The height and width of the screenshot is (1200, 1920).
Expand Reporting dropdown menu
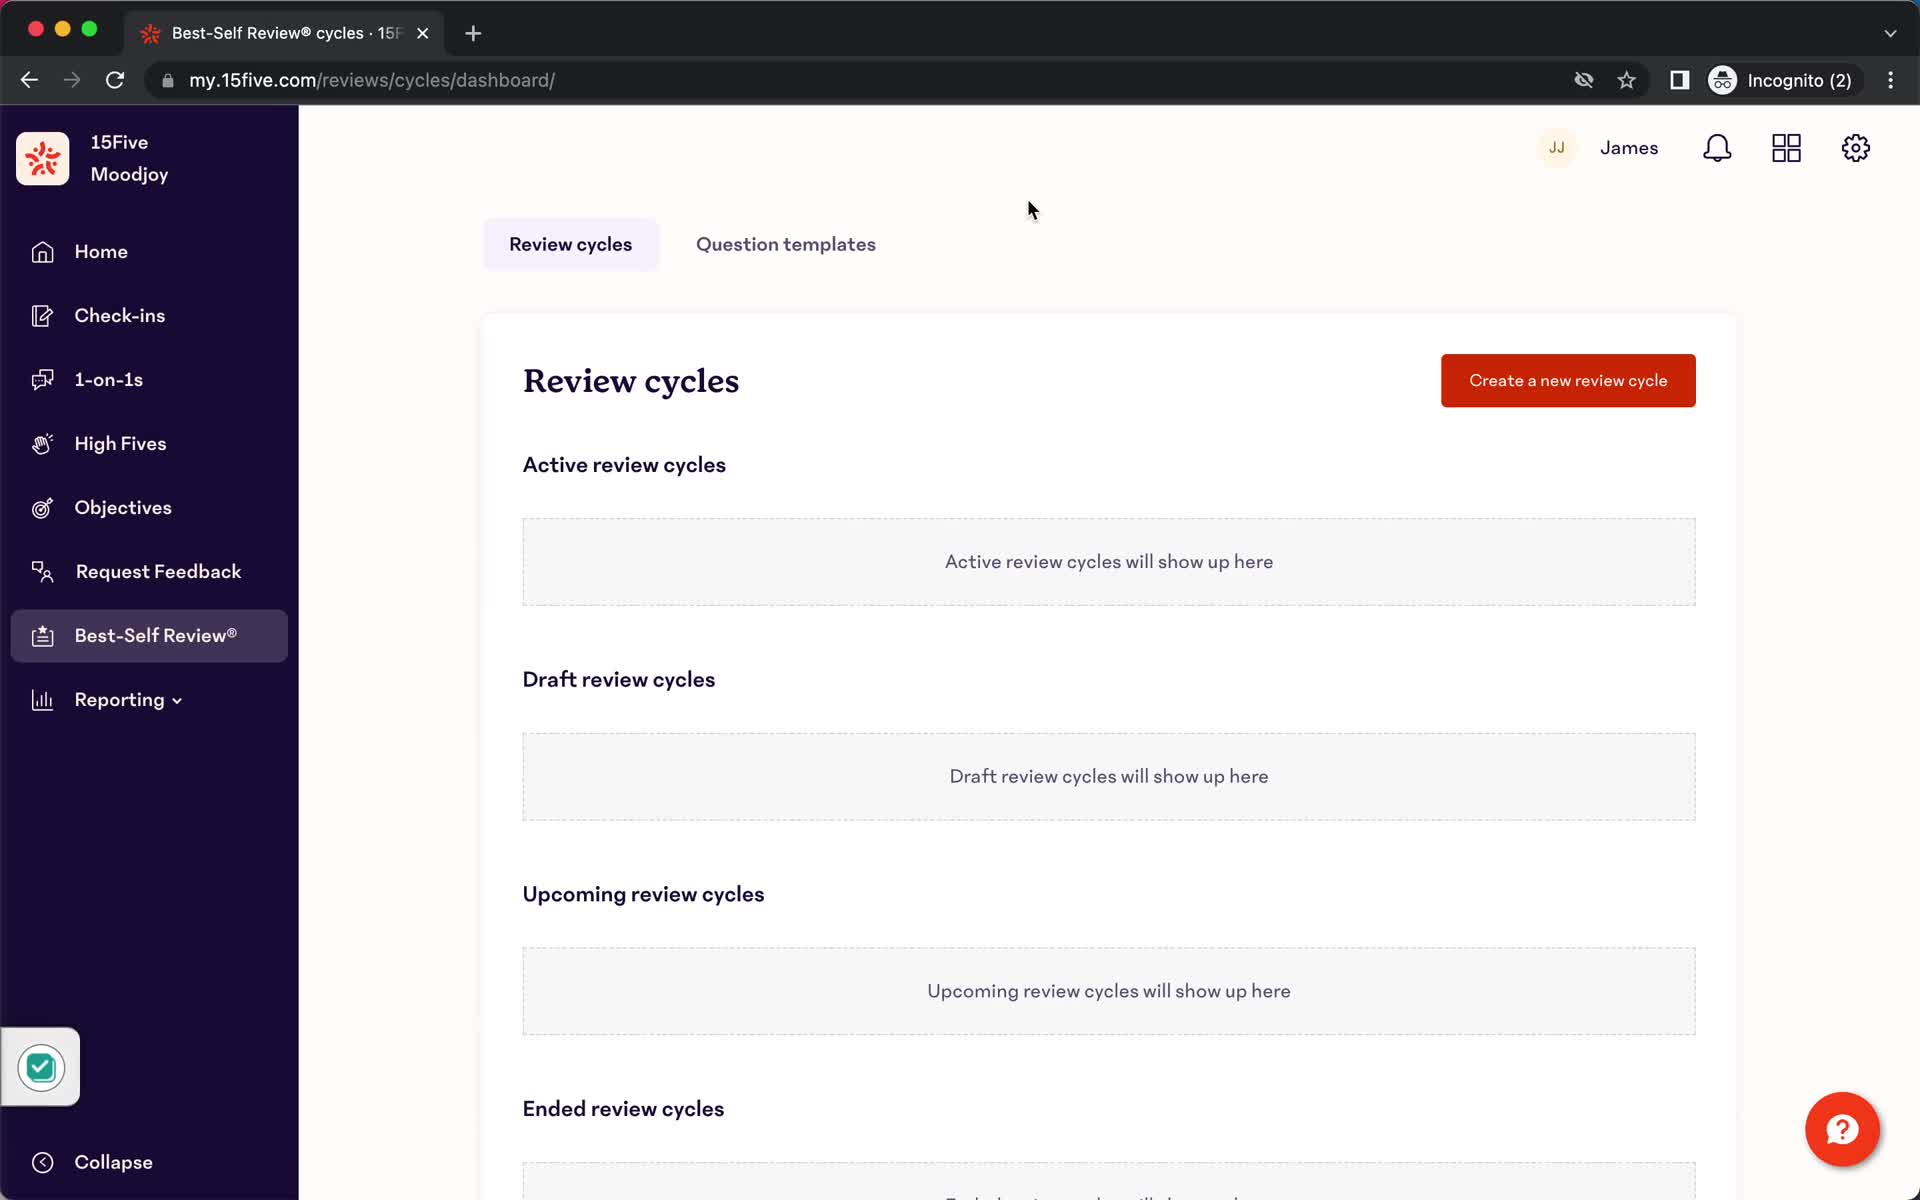click(127, 700)
